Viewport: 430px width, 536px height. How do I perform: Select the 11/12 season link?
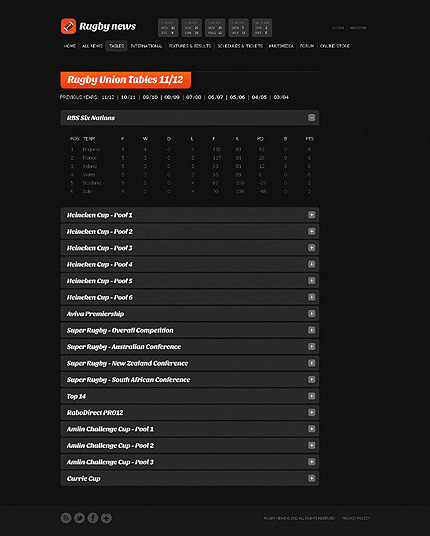[x=108, y=97]
